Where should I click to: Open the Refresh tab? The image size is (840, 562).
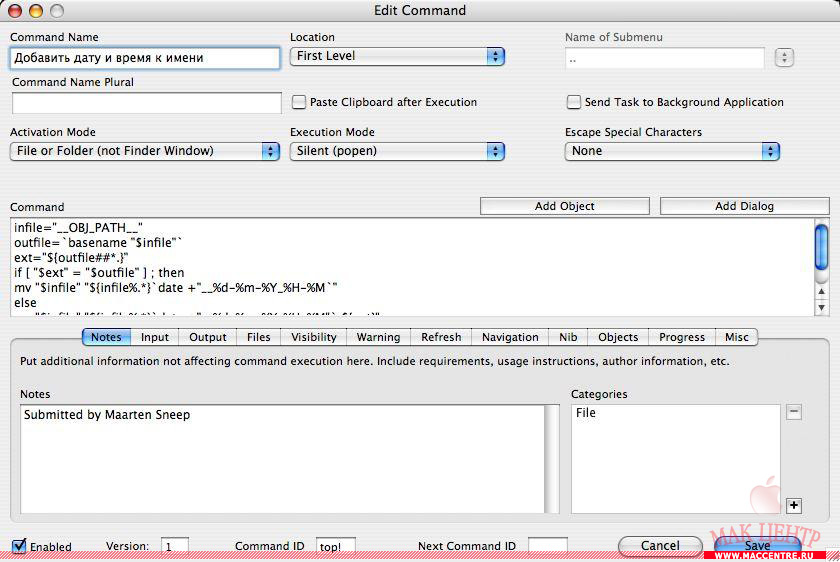click(441, 337)
